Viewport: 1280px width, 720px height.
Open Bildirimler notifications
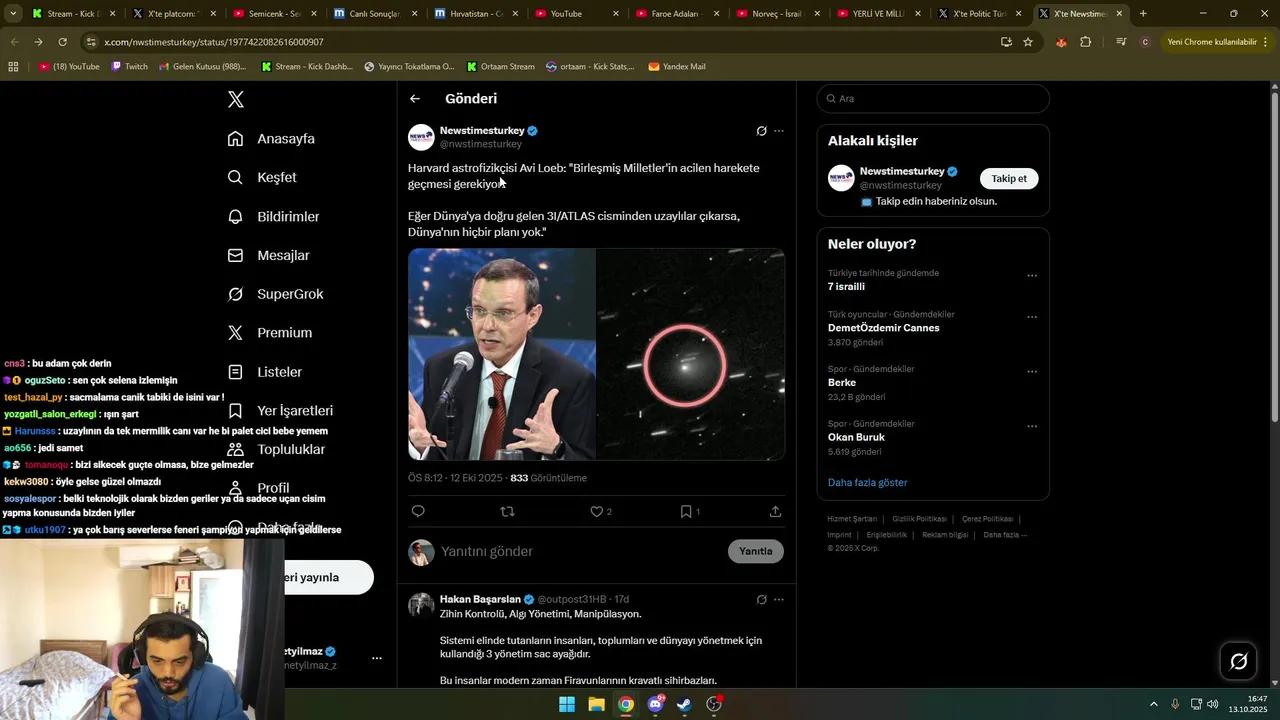(273, 216)
